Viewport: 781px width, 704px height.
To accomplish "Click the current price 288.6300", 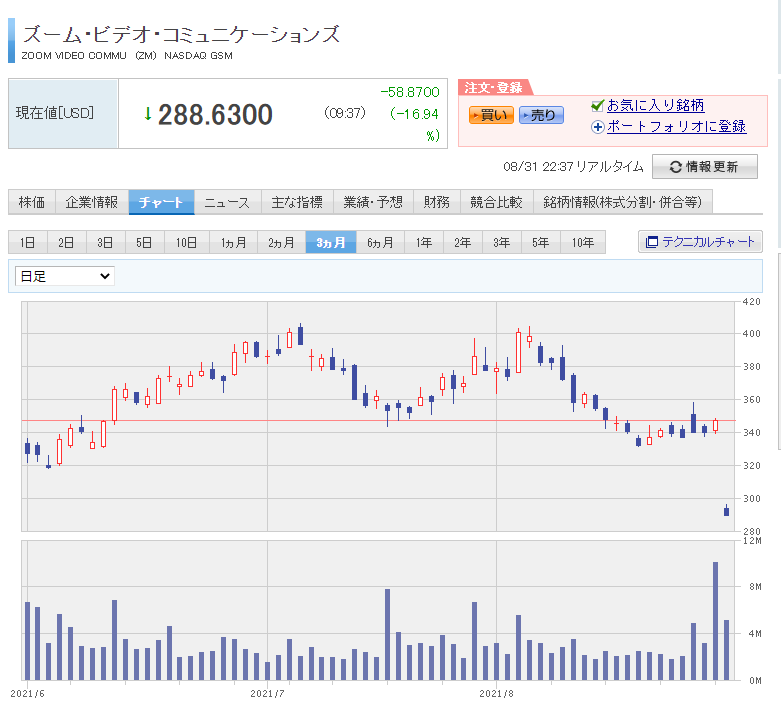I will click(x=215, y=114).
